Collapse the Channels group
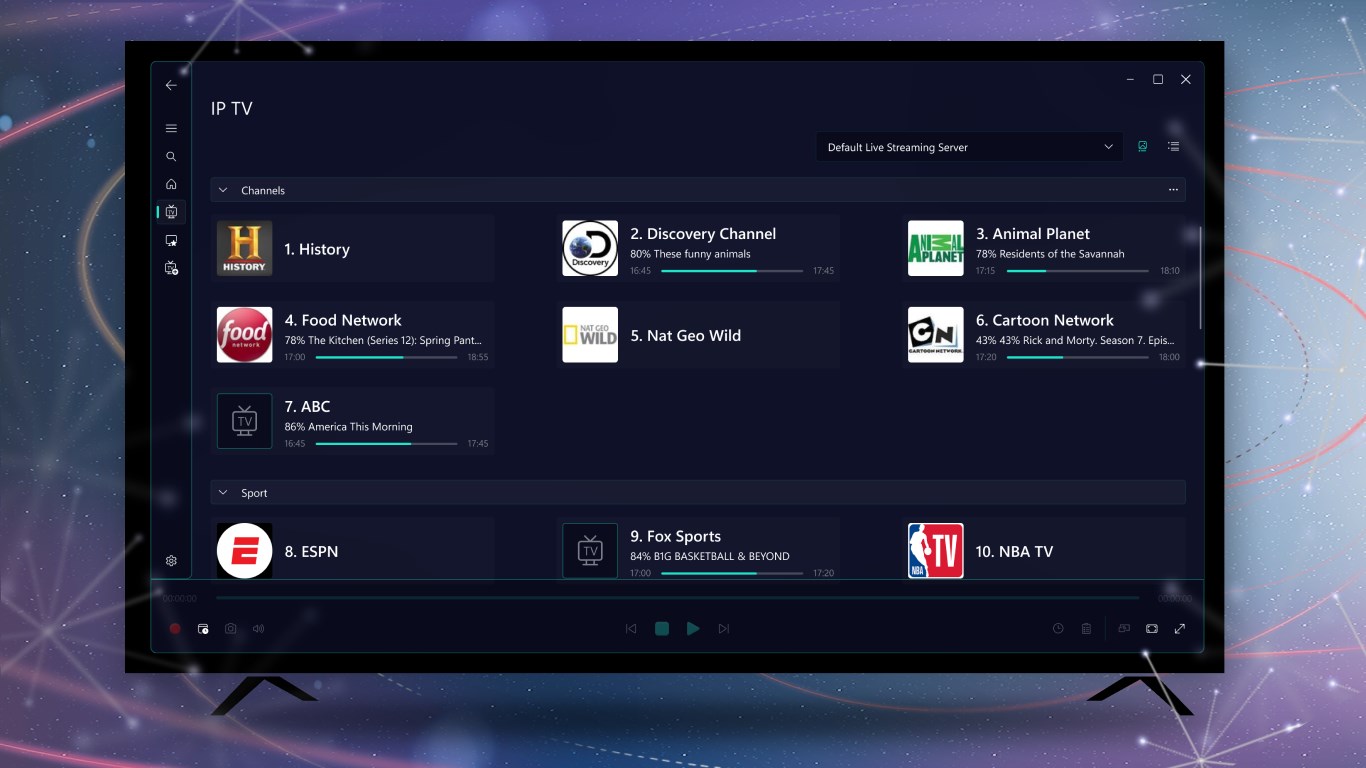Viewport: 1366px width, 768px height. coord(223,190)
